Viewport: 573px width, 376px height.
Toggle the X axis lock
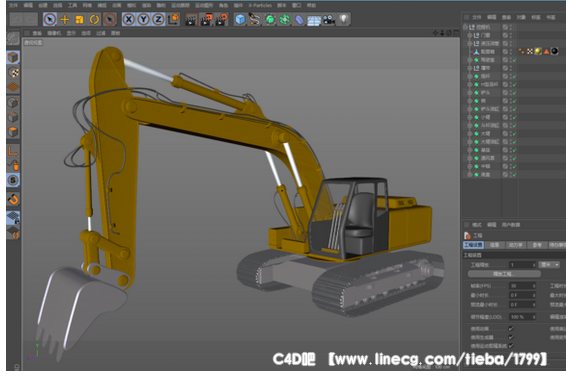(129, 19)
